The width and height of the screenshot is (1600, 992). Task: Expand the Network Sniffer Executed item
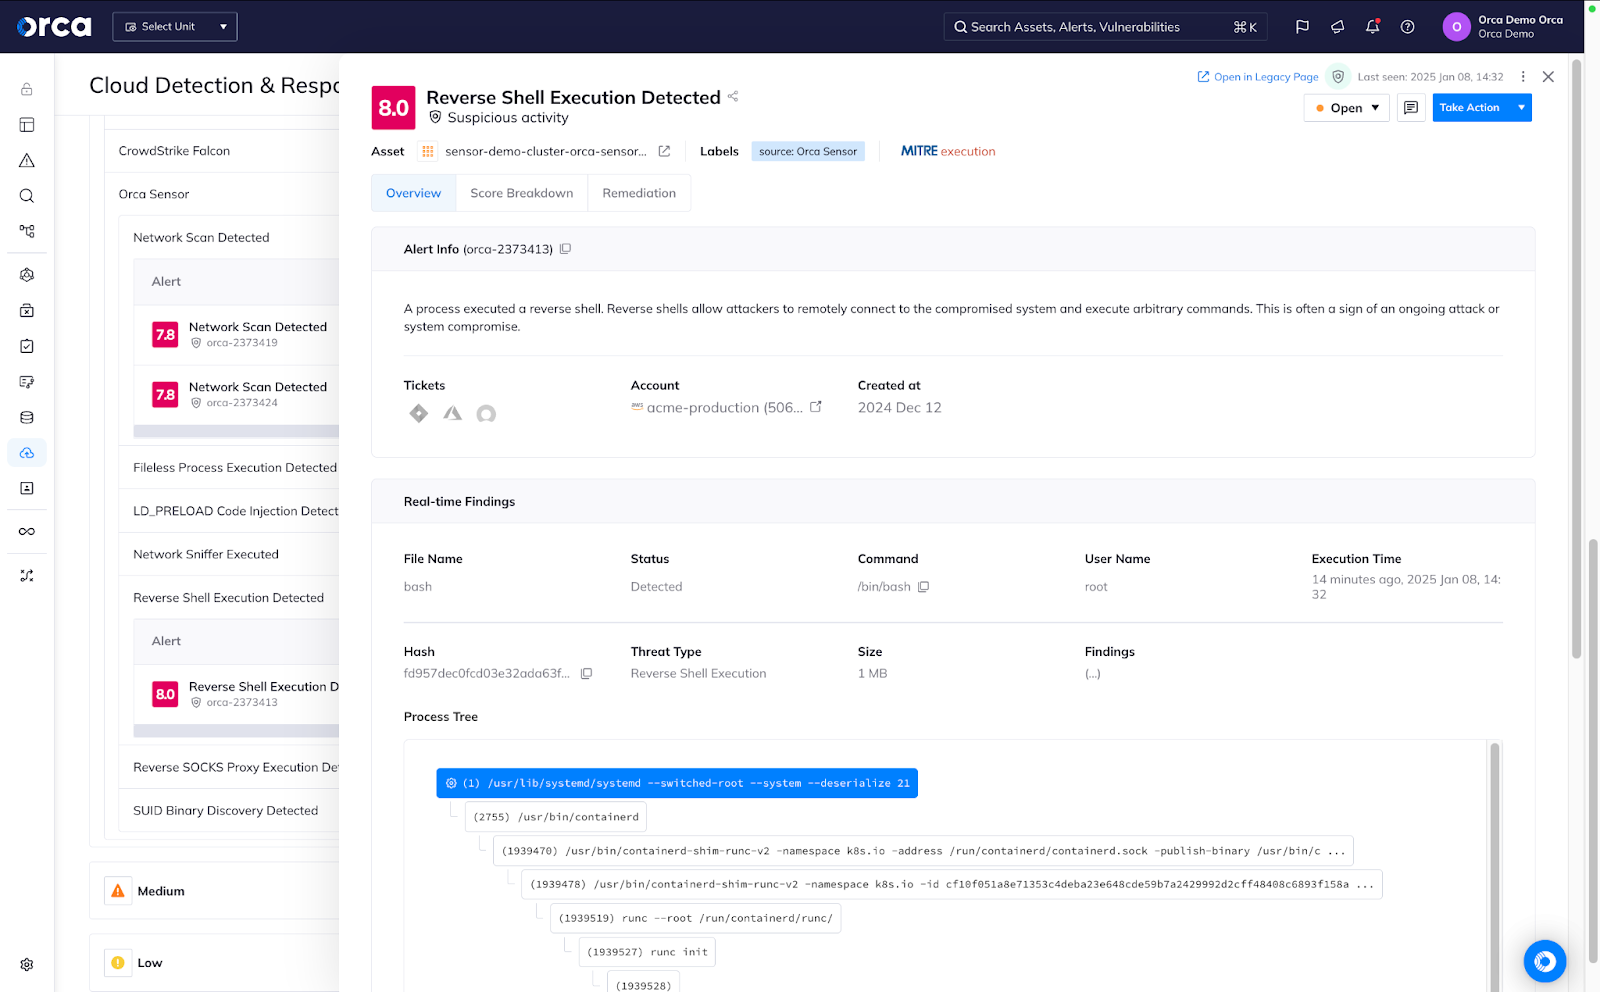(x=206, y=554)
